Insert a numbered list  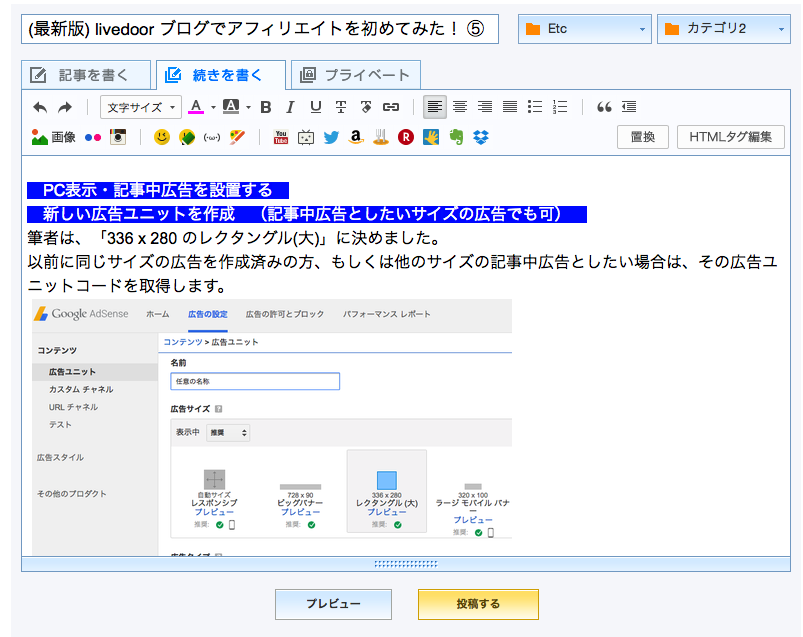point(560,107)
